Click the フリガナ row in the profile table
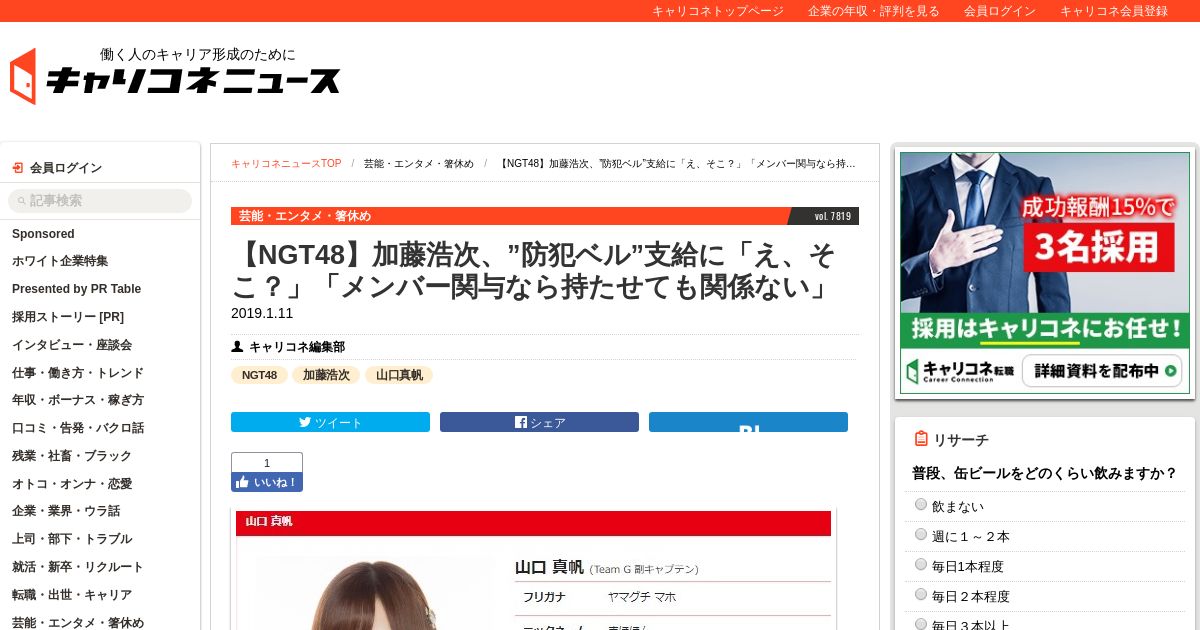Viewport: 1200px width, 630px height. point(673,597)
